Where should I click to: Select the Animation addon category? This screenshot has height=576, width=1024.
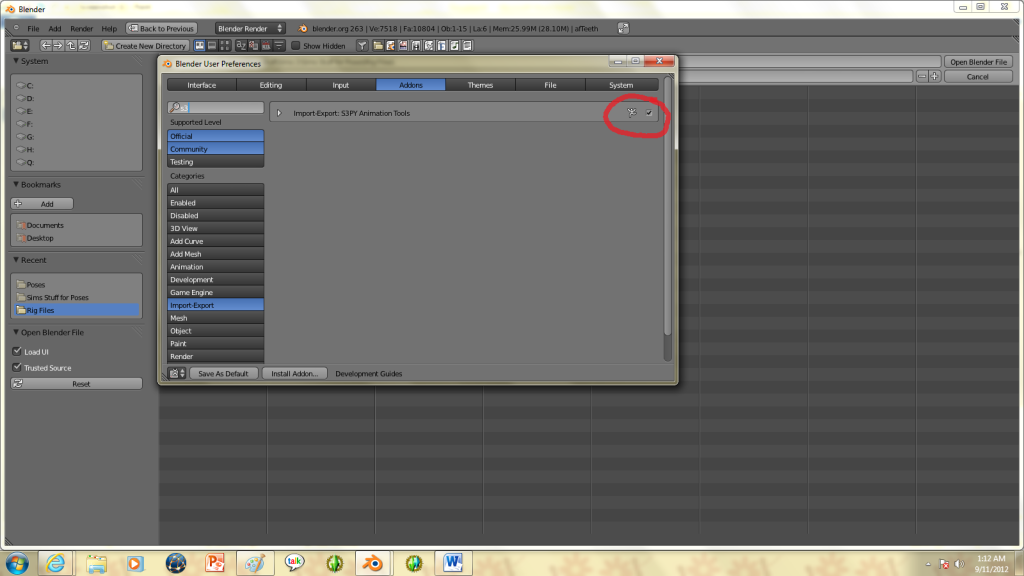coord(216,266)
